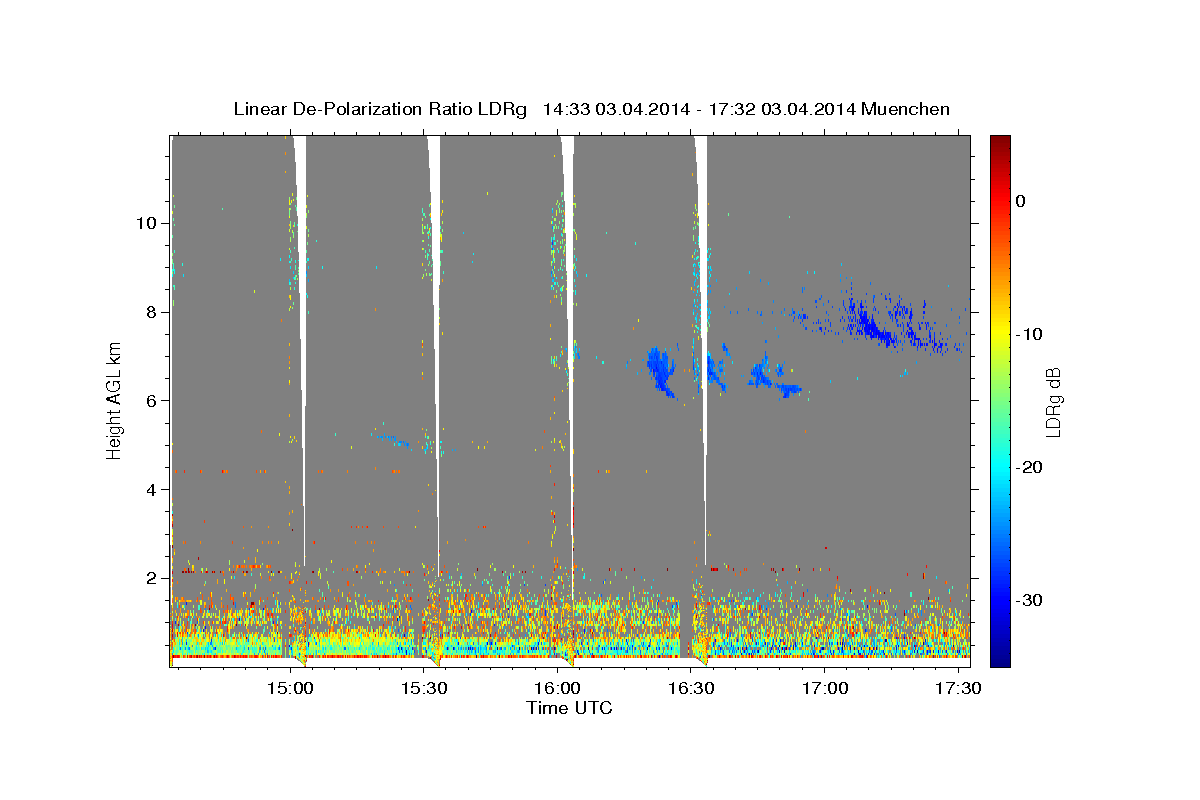Viewport: 1200px width, 800px height.
Task: Click the '16:30' time tick label
Action: [x=691, y=688]
